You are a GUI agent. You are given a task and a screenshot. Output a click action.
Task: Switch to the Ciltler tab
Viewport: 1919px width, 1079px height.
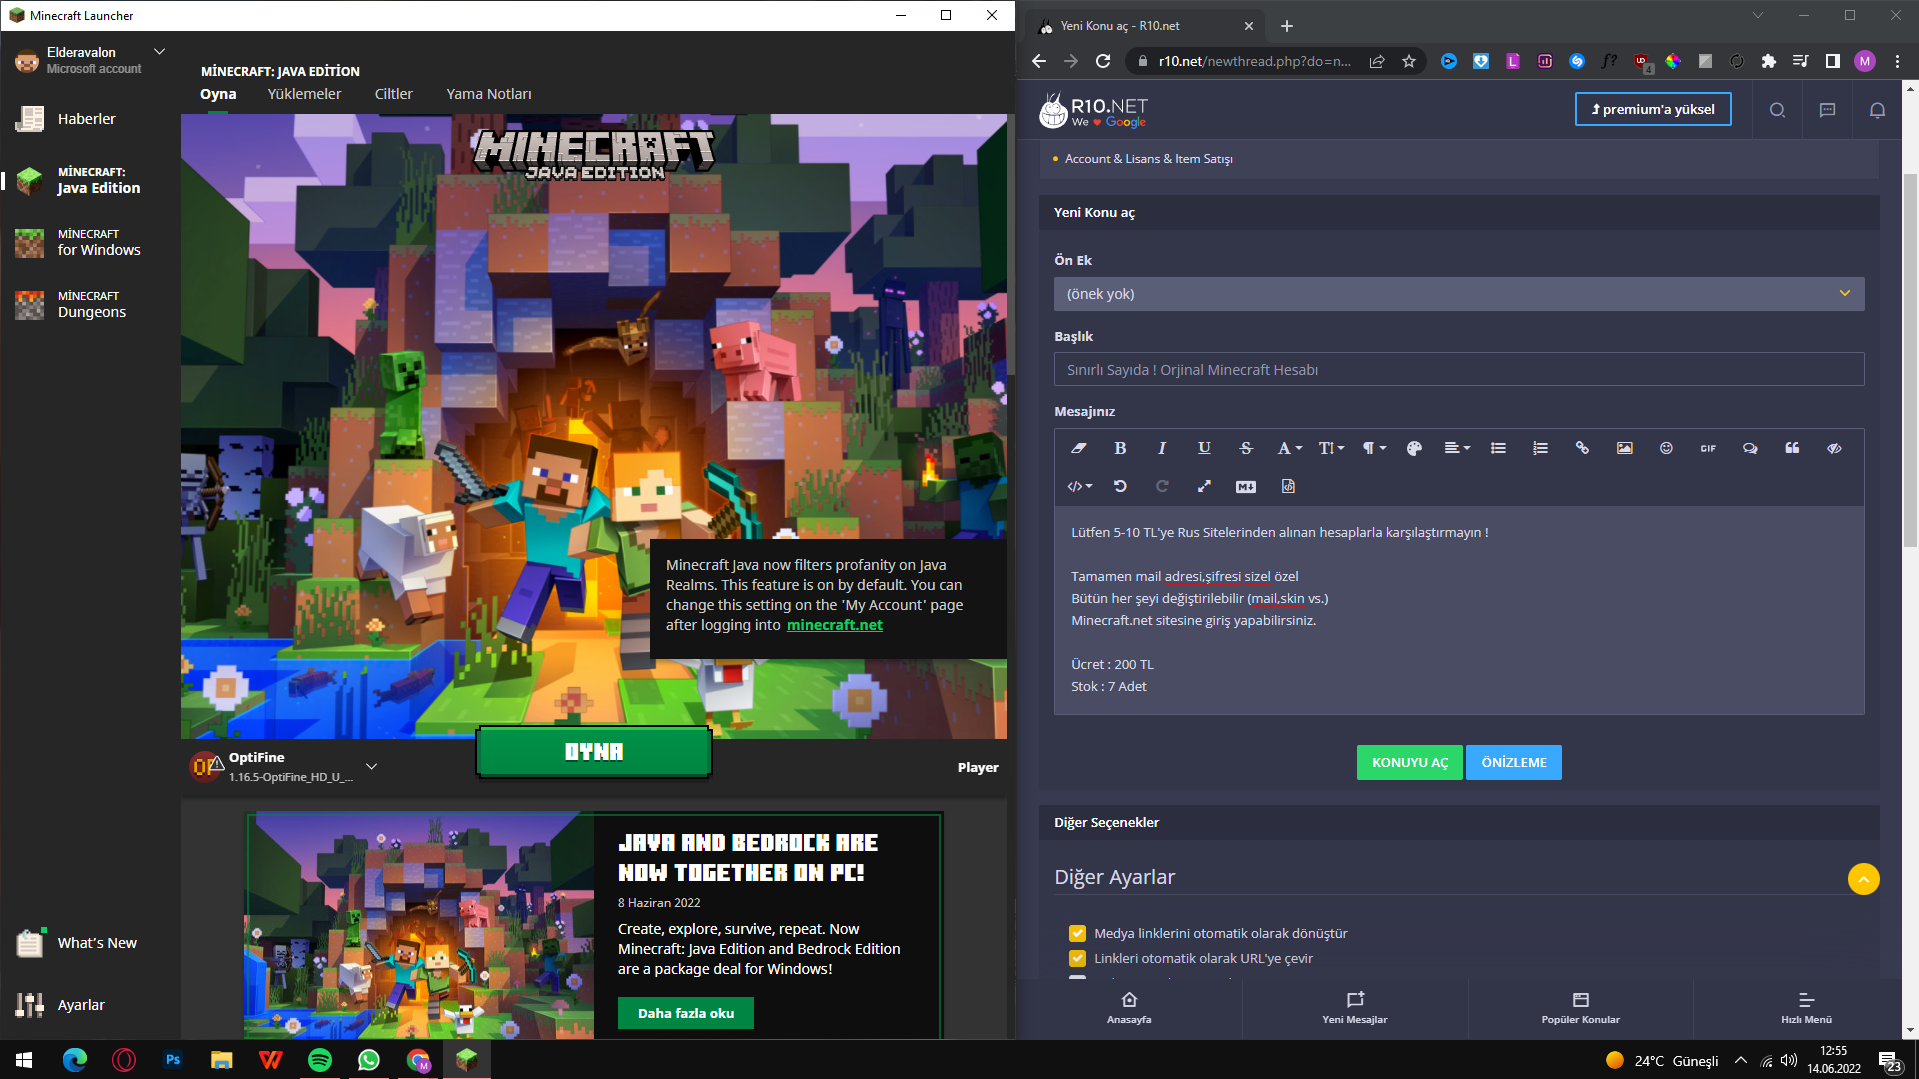click(393, 94)
